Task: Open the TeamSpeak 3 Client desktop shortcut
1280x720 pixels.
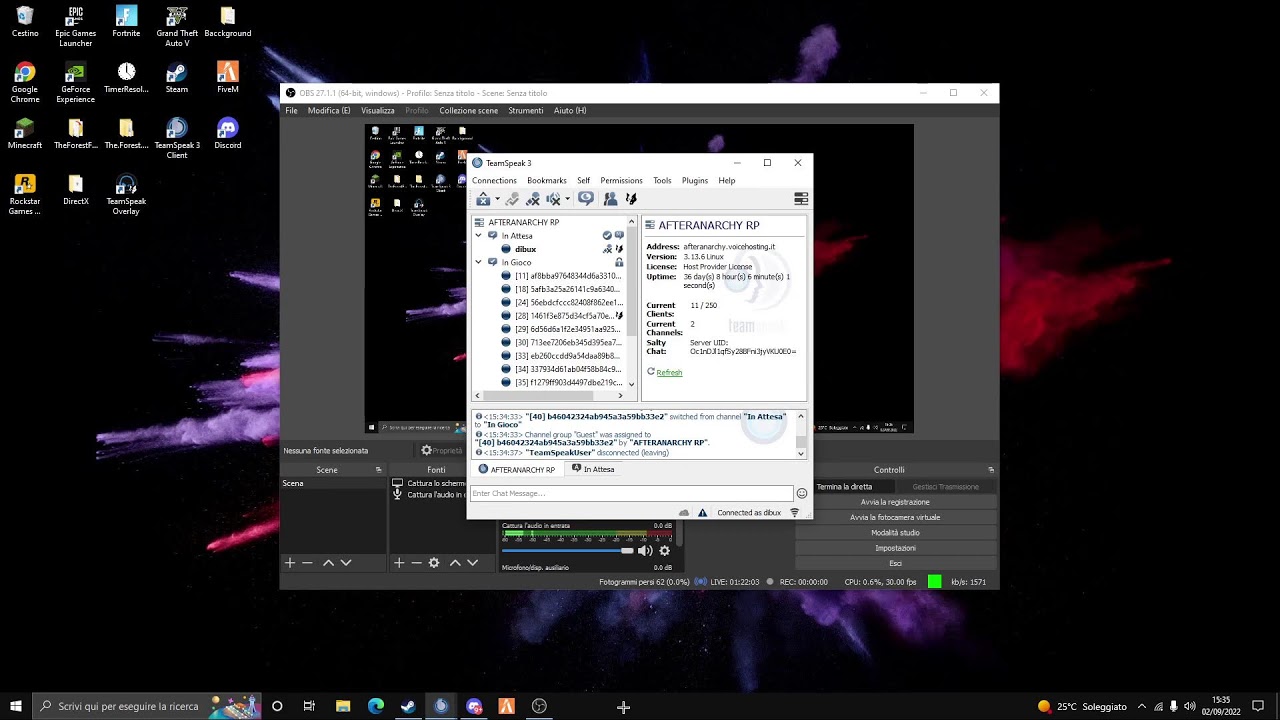Action: (x=177, y=140)
